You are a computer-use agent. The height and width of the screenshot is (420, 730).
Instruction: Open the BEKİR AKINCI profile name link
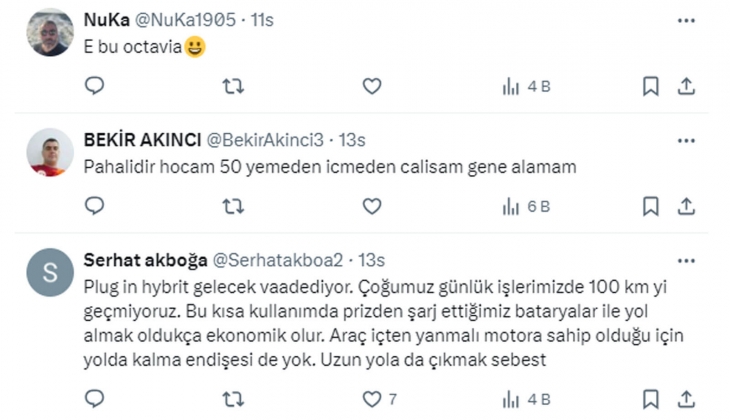142,138
